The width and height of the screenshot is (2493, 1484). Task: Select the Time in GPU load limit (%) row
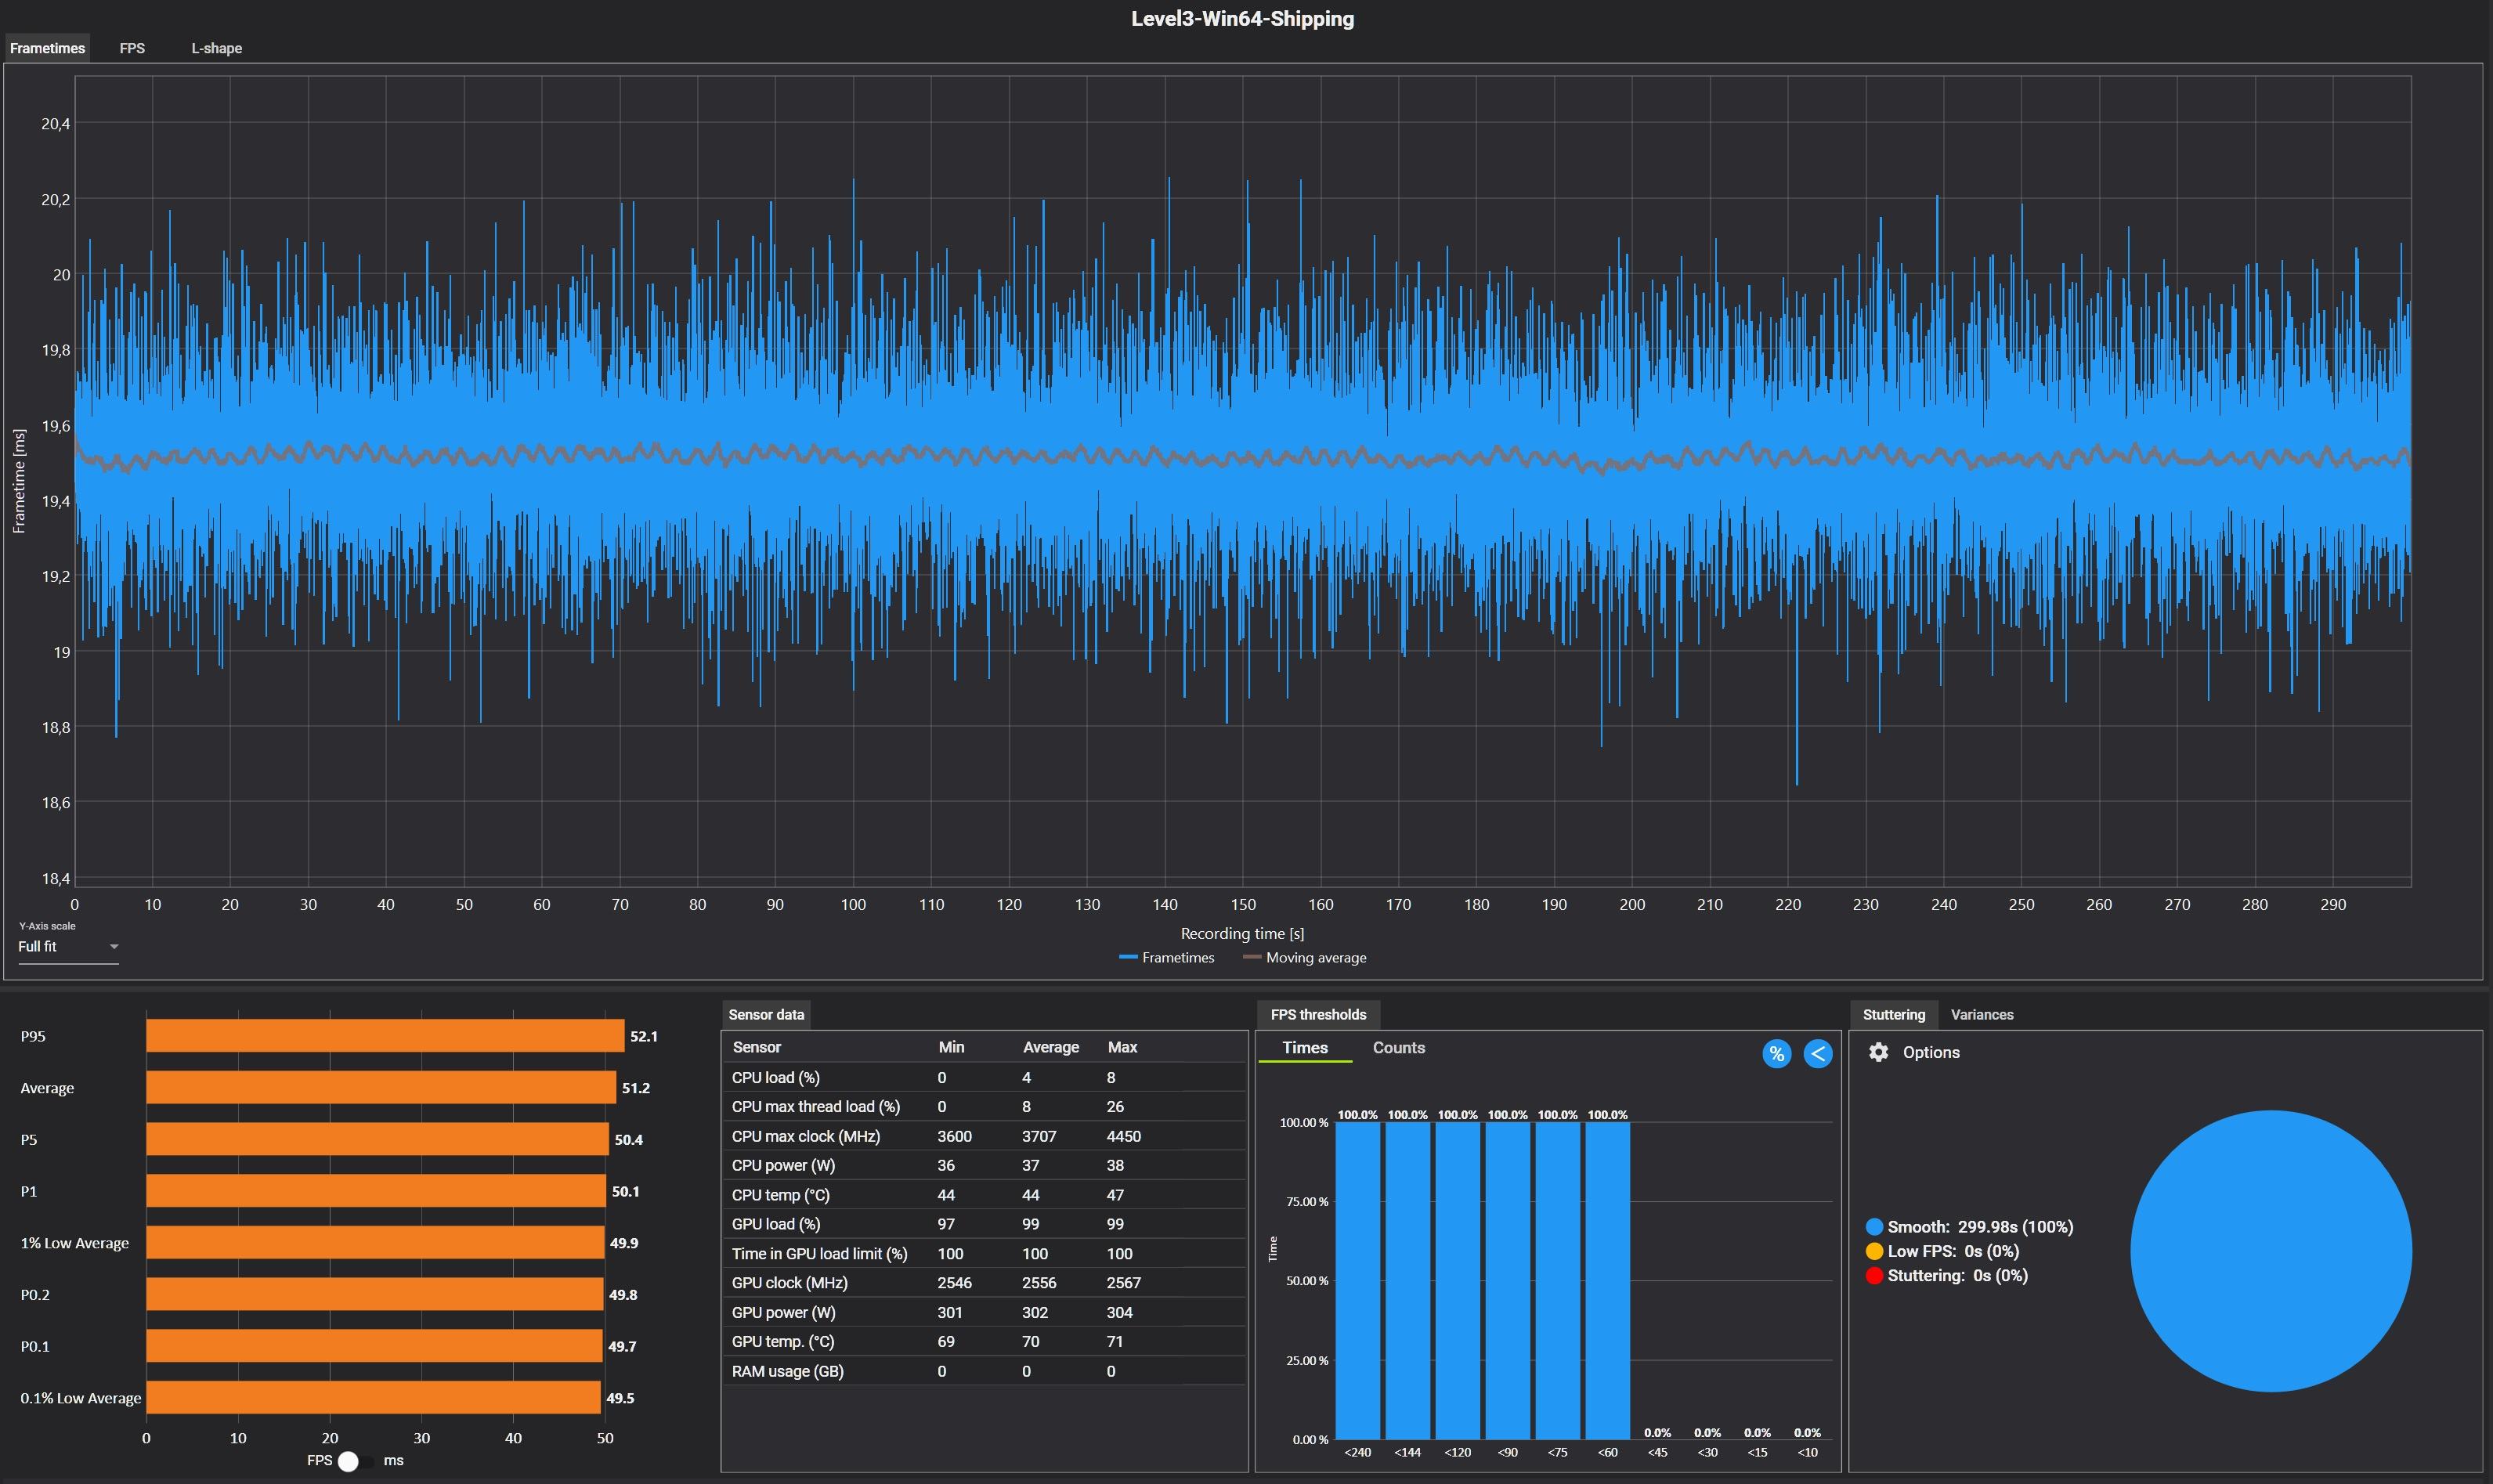tap(984, 1254)
